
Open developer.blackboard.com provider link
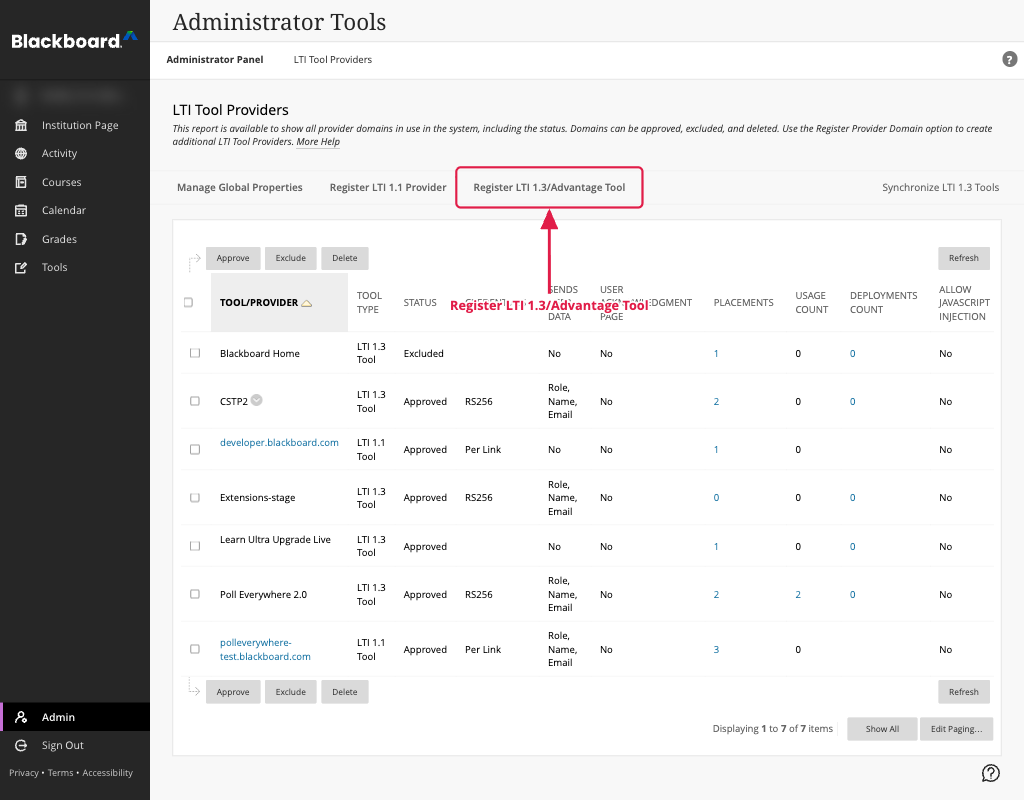(280, 442)
